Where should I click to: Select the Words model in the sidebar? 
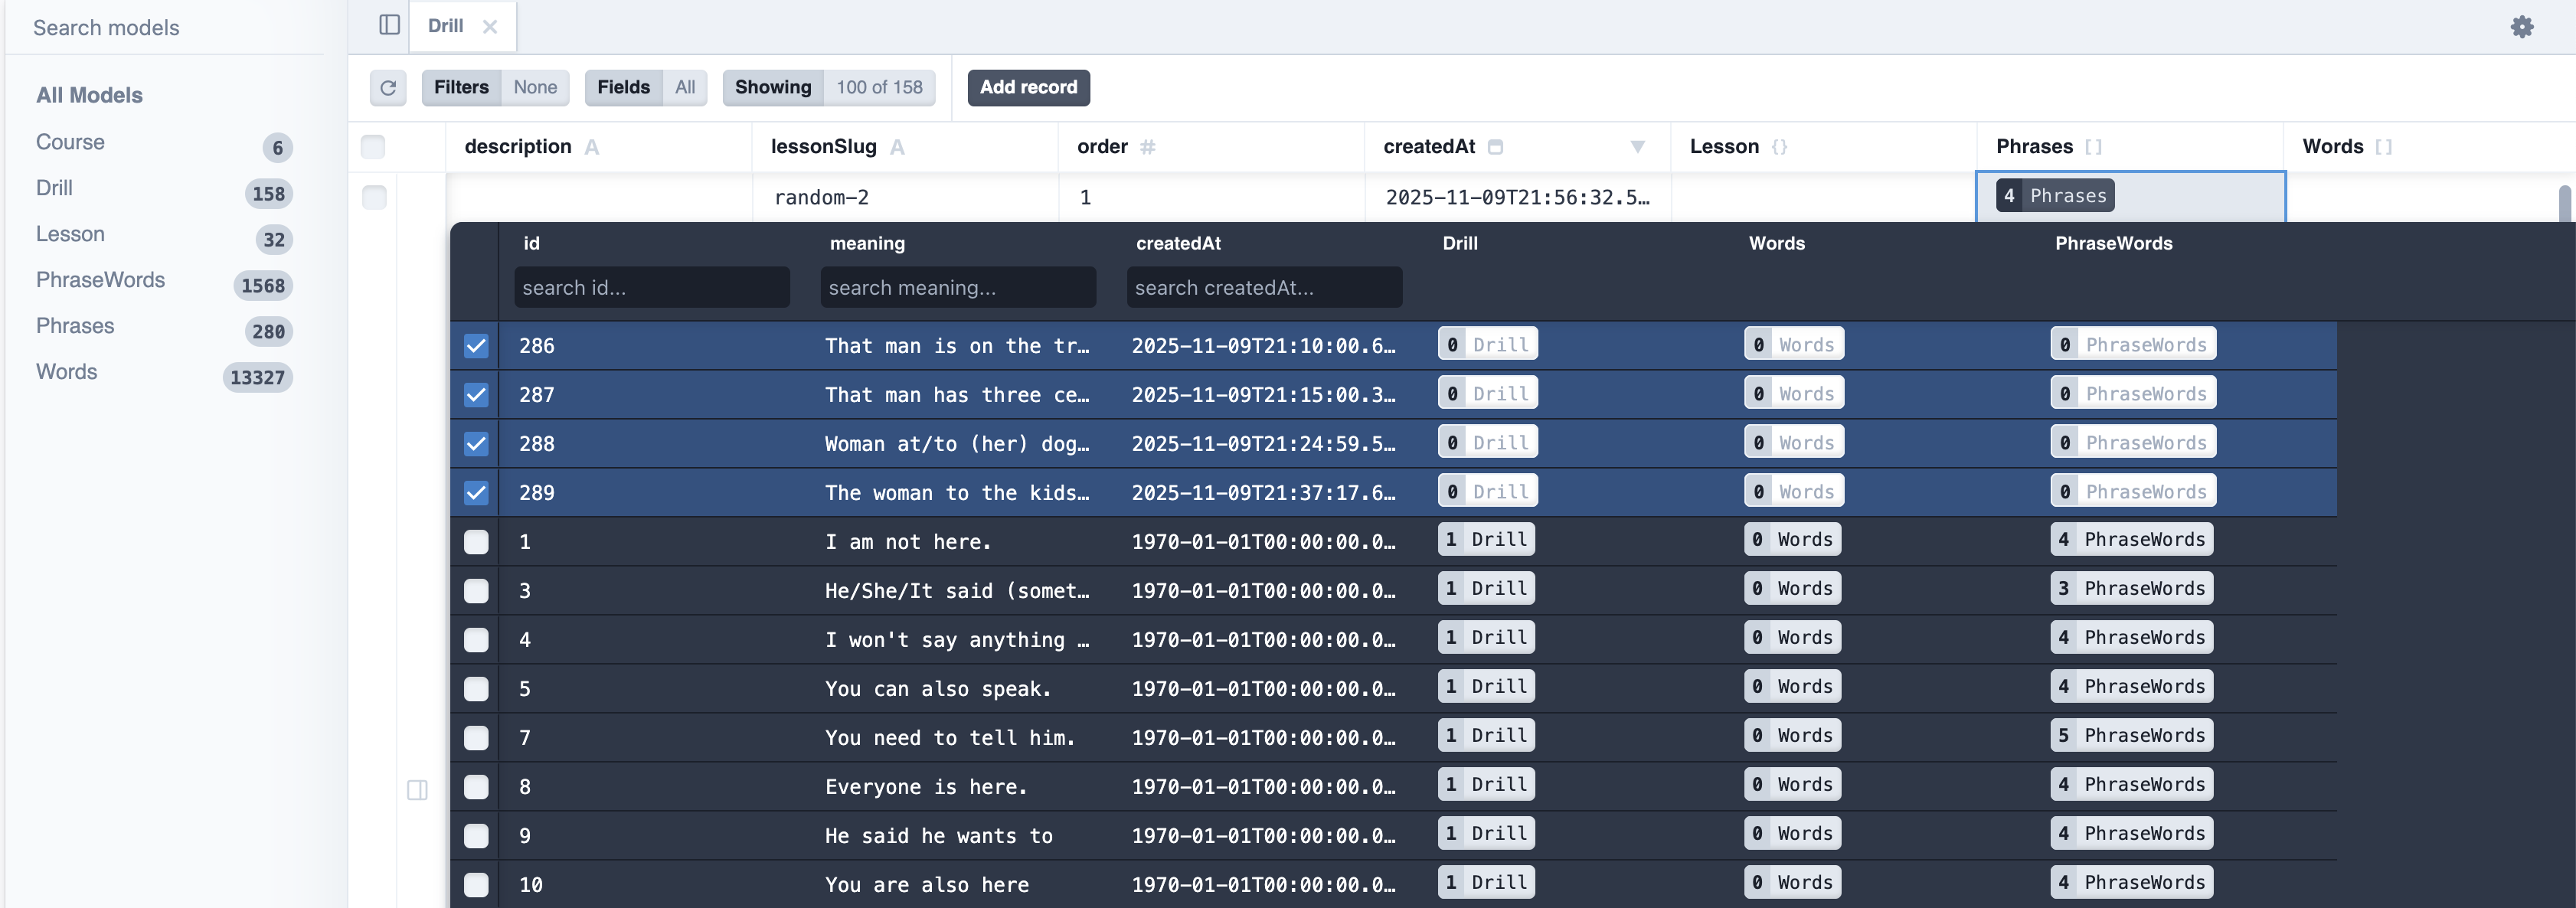coord(66,371)
